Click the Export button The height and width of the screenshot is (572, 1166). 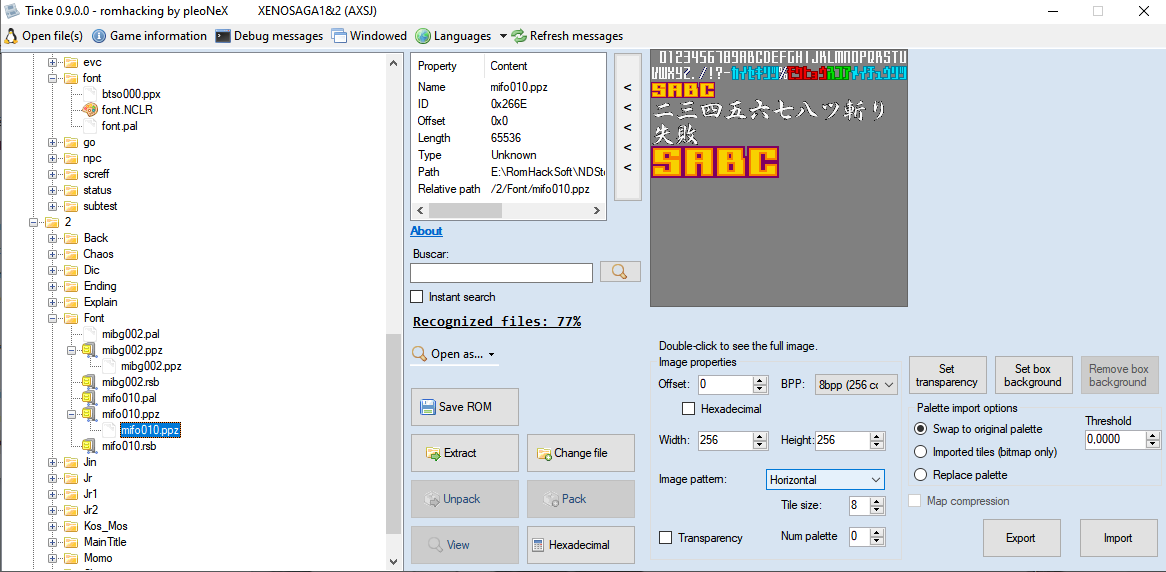1022,539
